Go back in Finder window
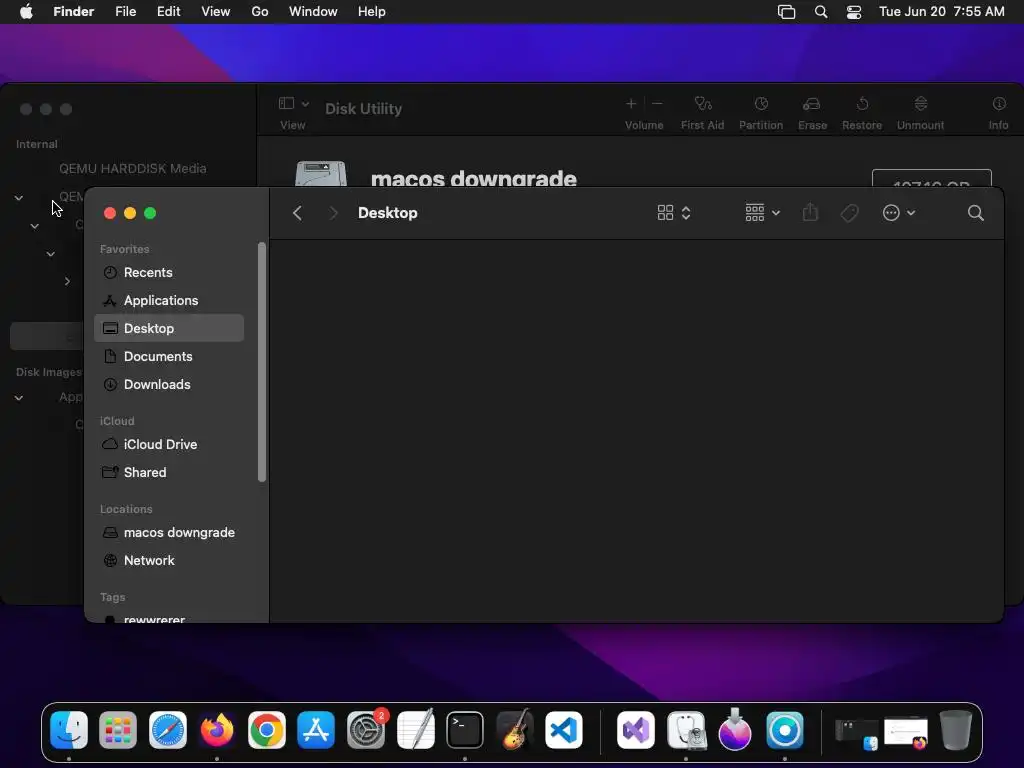The image size is (1024, 768). 297,213
